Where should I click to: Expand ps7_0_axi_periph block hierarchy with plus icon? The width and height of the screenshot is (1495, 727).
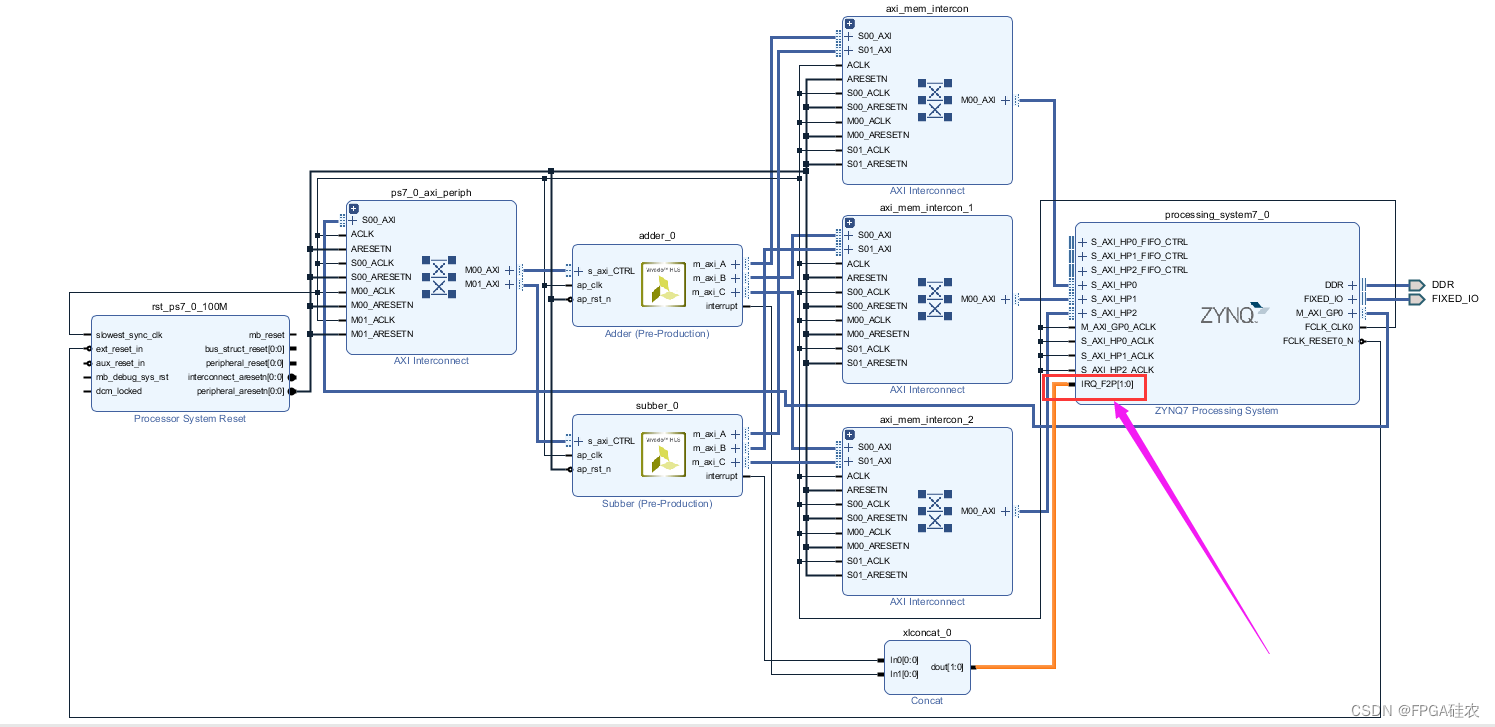tap(353, 208)
